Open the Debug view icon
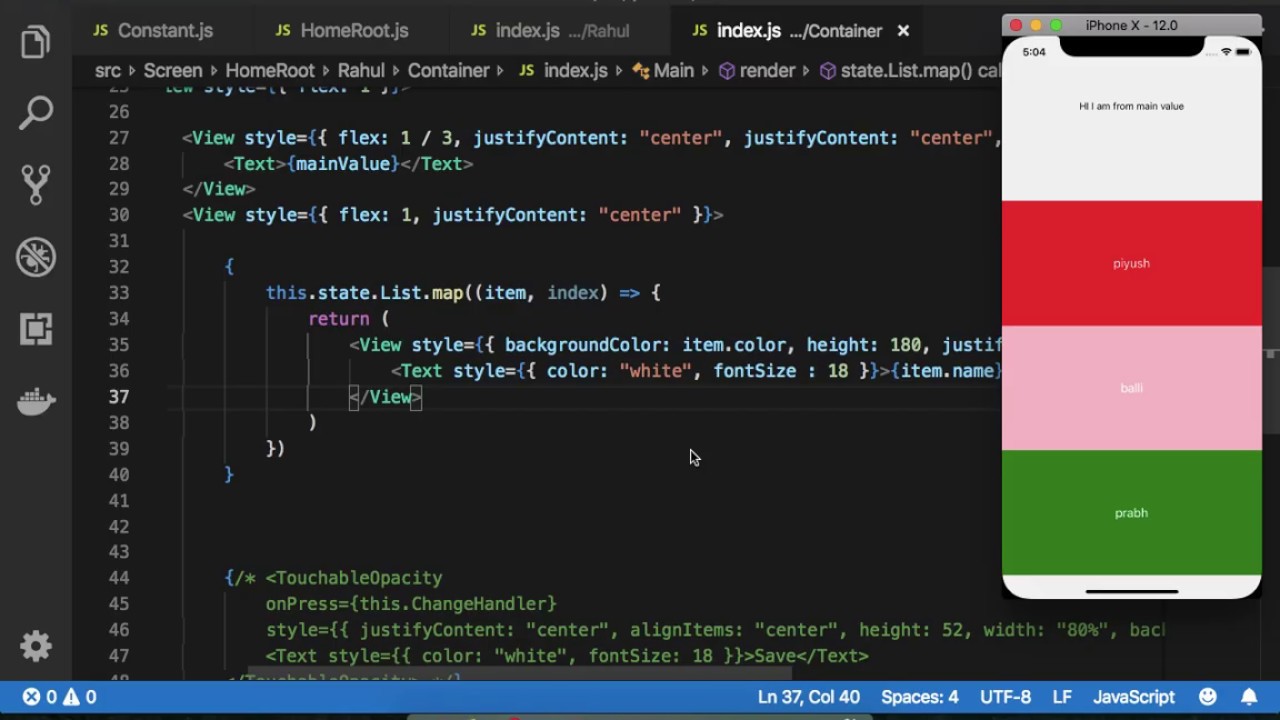 pyautogui.click(x=36, y=257)
